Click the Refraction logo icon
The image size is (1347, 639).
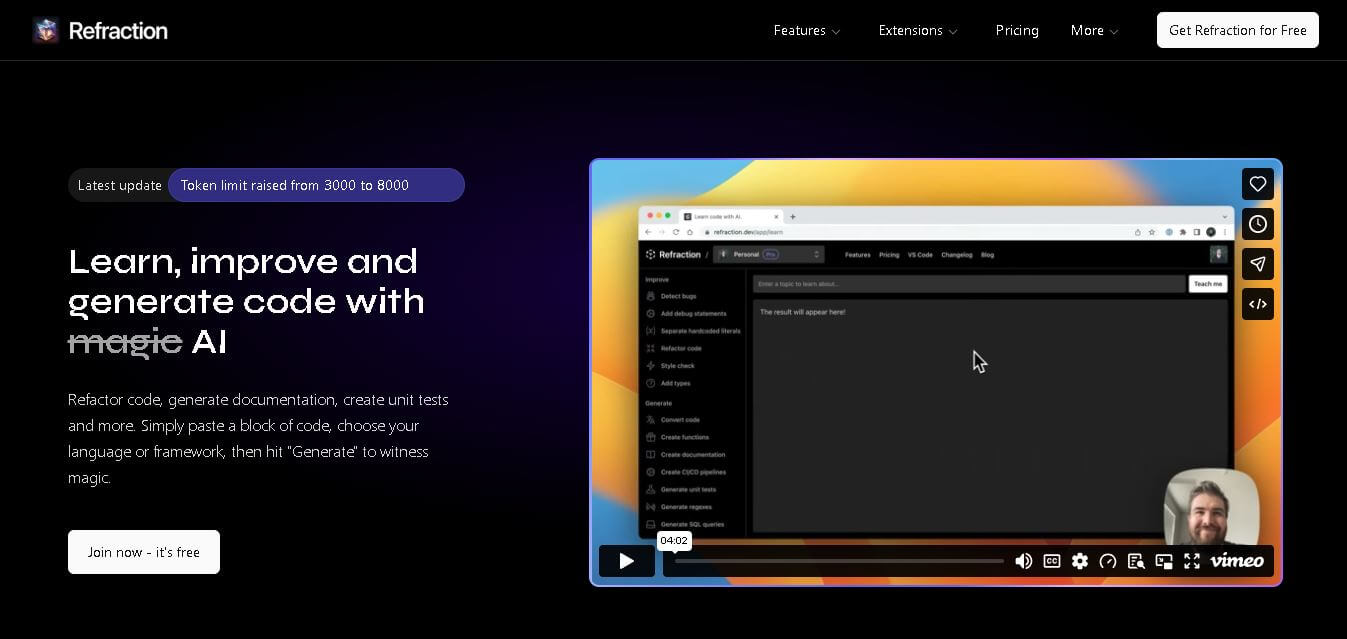pyautogui.click(x=46, y=30)
